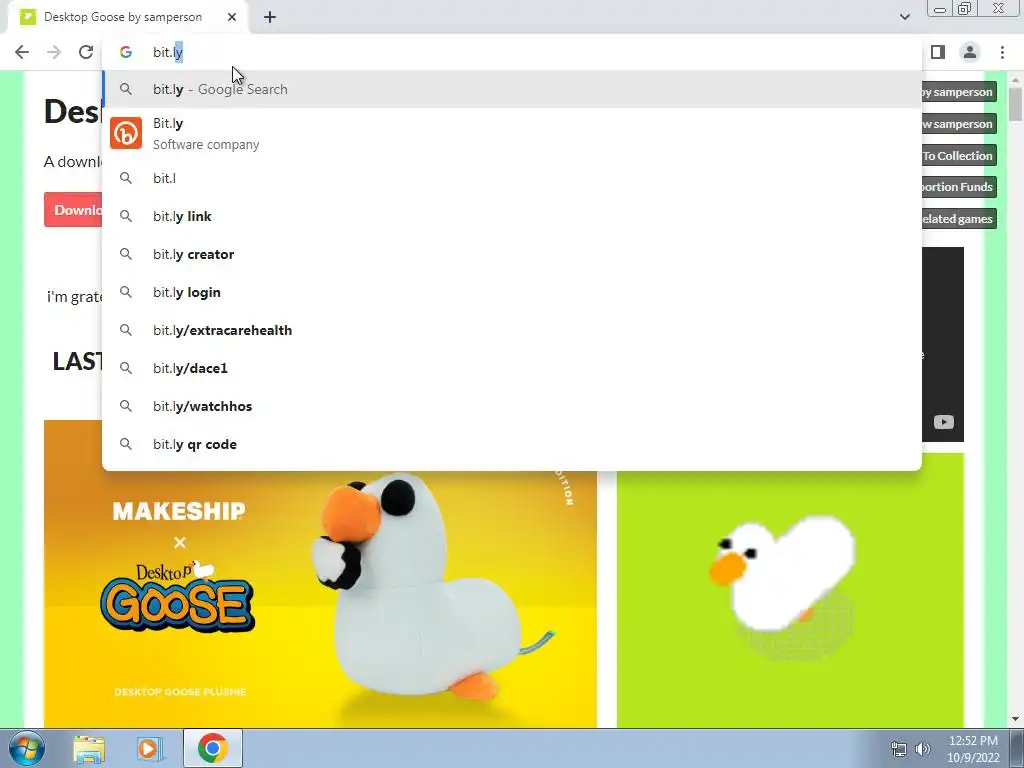Image resolution: width=1024 pixels, height=768 pixels.
Task: Click the Chrome taskbar icon
Action: [212, 748]
